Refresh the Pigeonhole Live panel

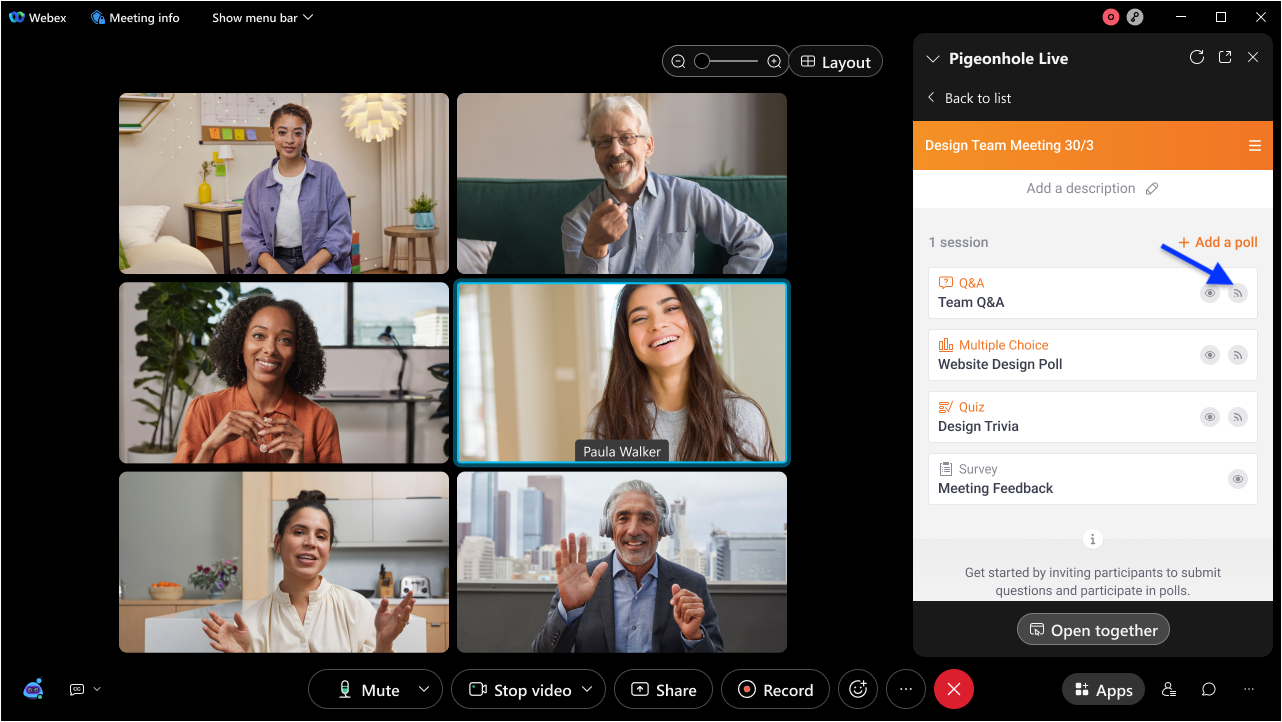[x=1196, y=58]
